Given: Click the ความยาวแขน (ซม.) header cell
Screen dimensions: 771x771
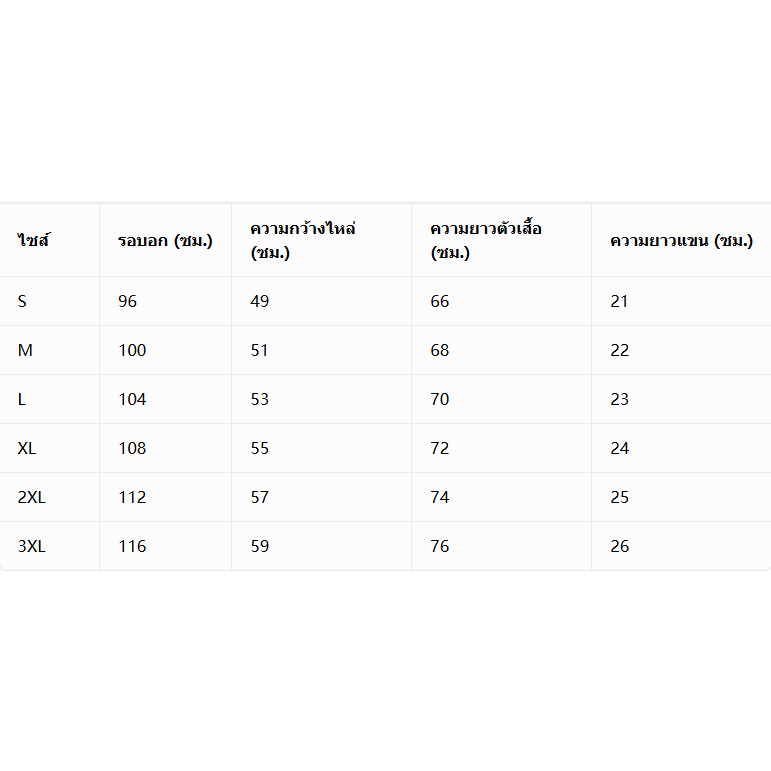Looking at the screenshot, I should click(x=682, y=240).
